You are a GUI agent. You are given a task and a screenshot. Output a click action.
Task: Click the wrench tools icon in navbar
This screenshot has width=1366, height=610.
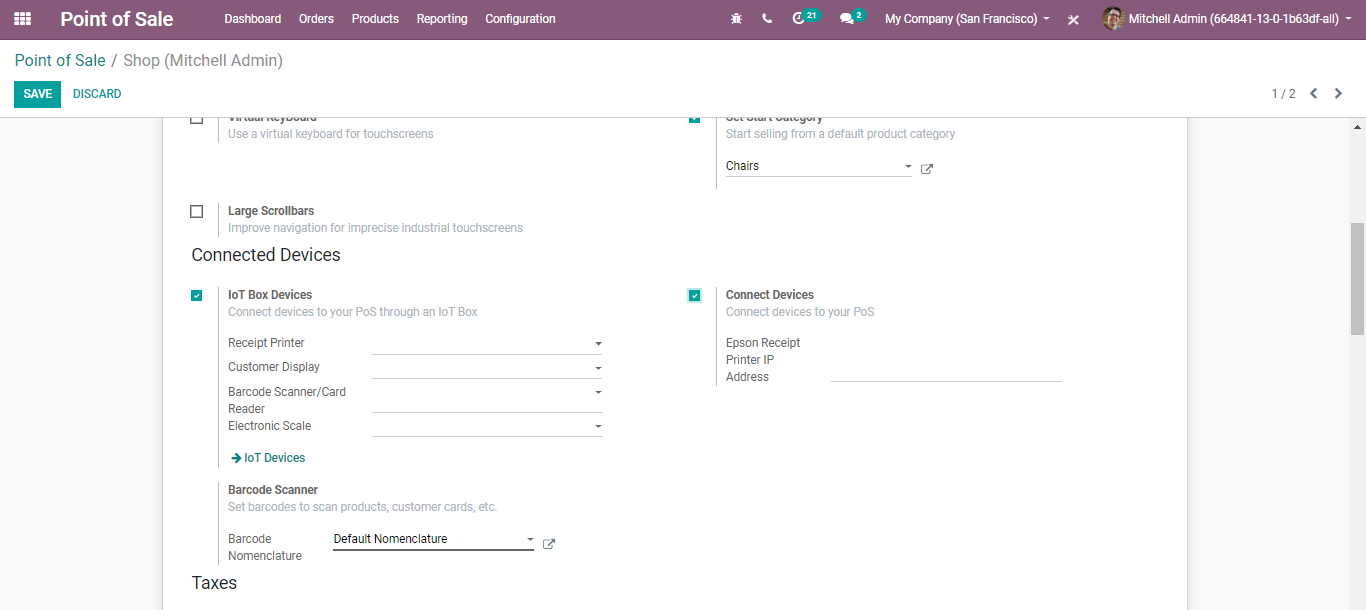click(1073, 19)
